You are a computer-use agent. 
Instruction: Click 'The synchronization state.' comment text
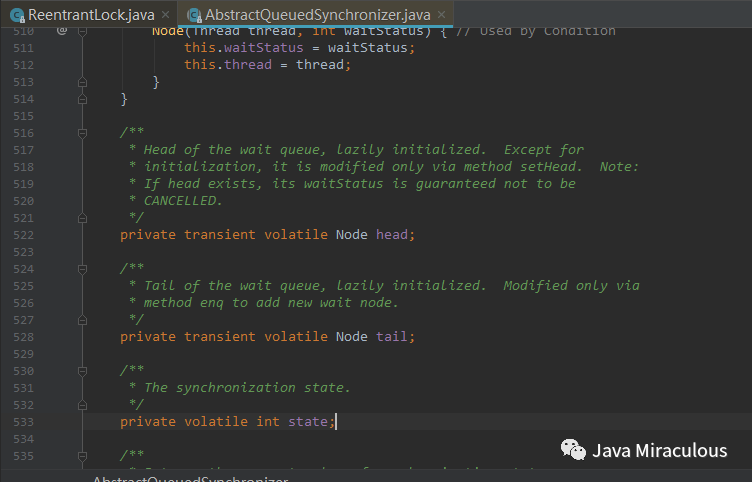click(247, 388)
